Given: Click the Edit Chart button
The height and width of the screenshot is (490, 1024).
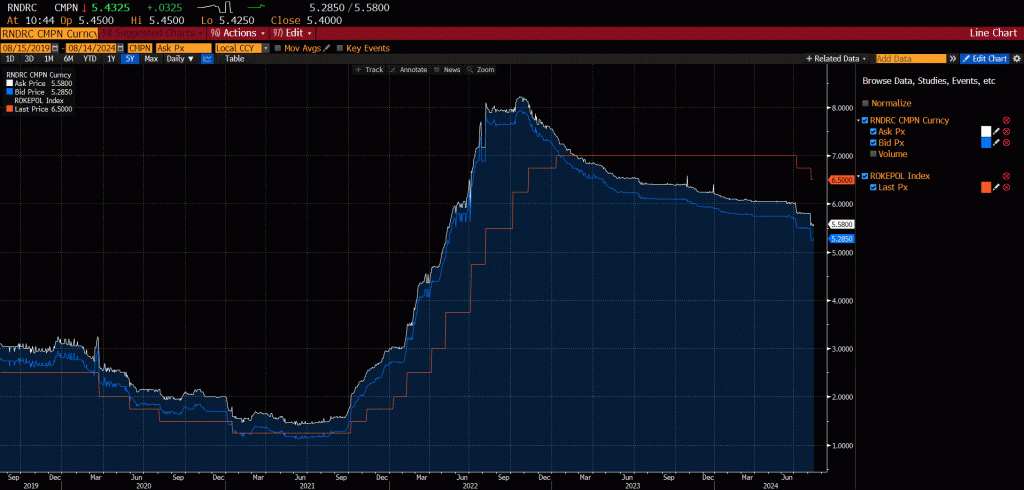Looking at the screenshot, I should 984,59.
